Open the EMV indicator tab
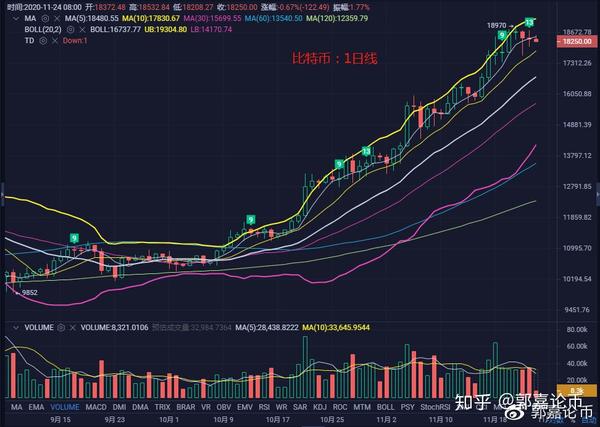This screenshot has width=600, height=427. tap(245, 407)
